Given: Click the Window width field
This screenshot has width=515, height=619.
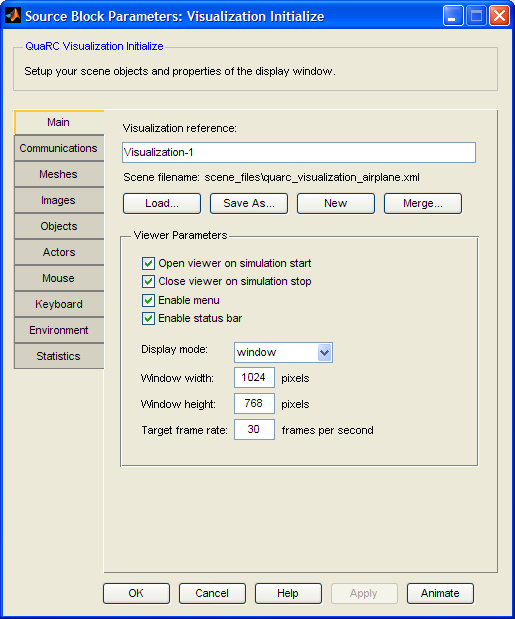Looking at the screenshot, I should (254, 378).
